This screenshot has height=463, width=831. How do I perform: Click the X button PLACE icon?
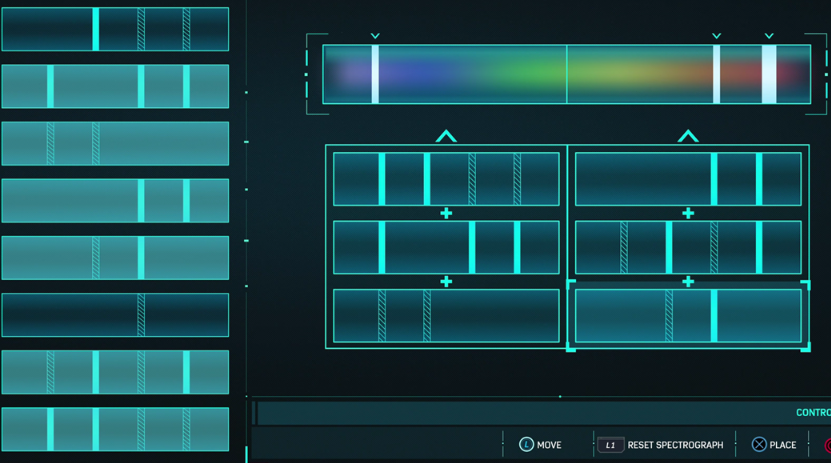[759, 444]
